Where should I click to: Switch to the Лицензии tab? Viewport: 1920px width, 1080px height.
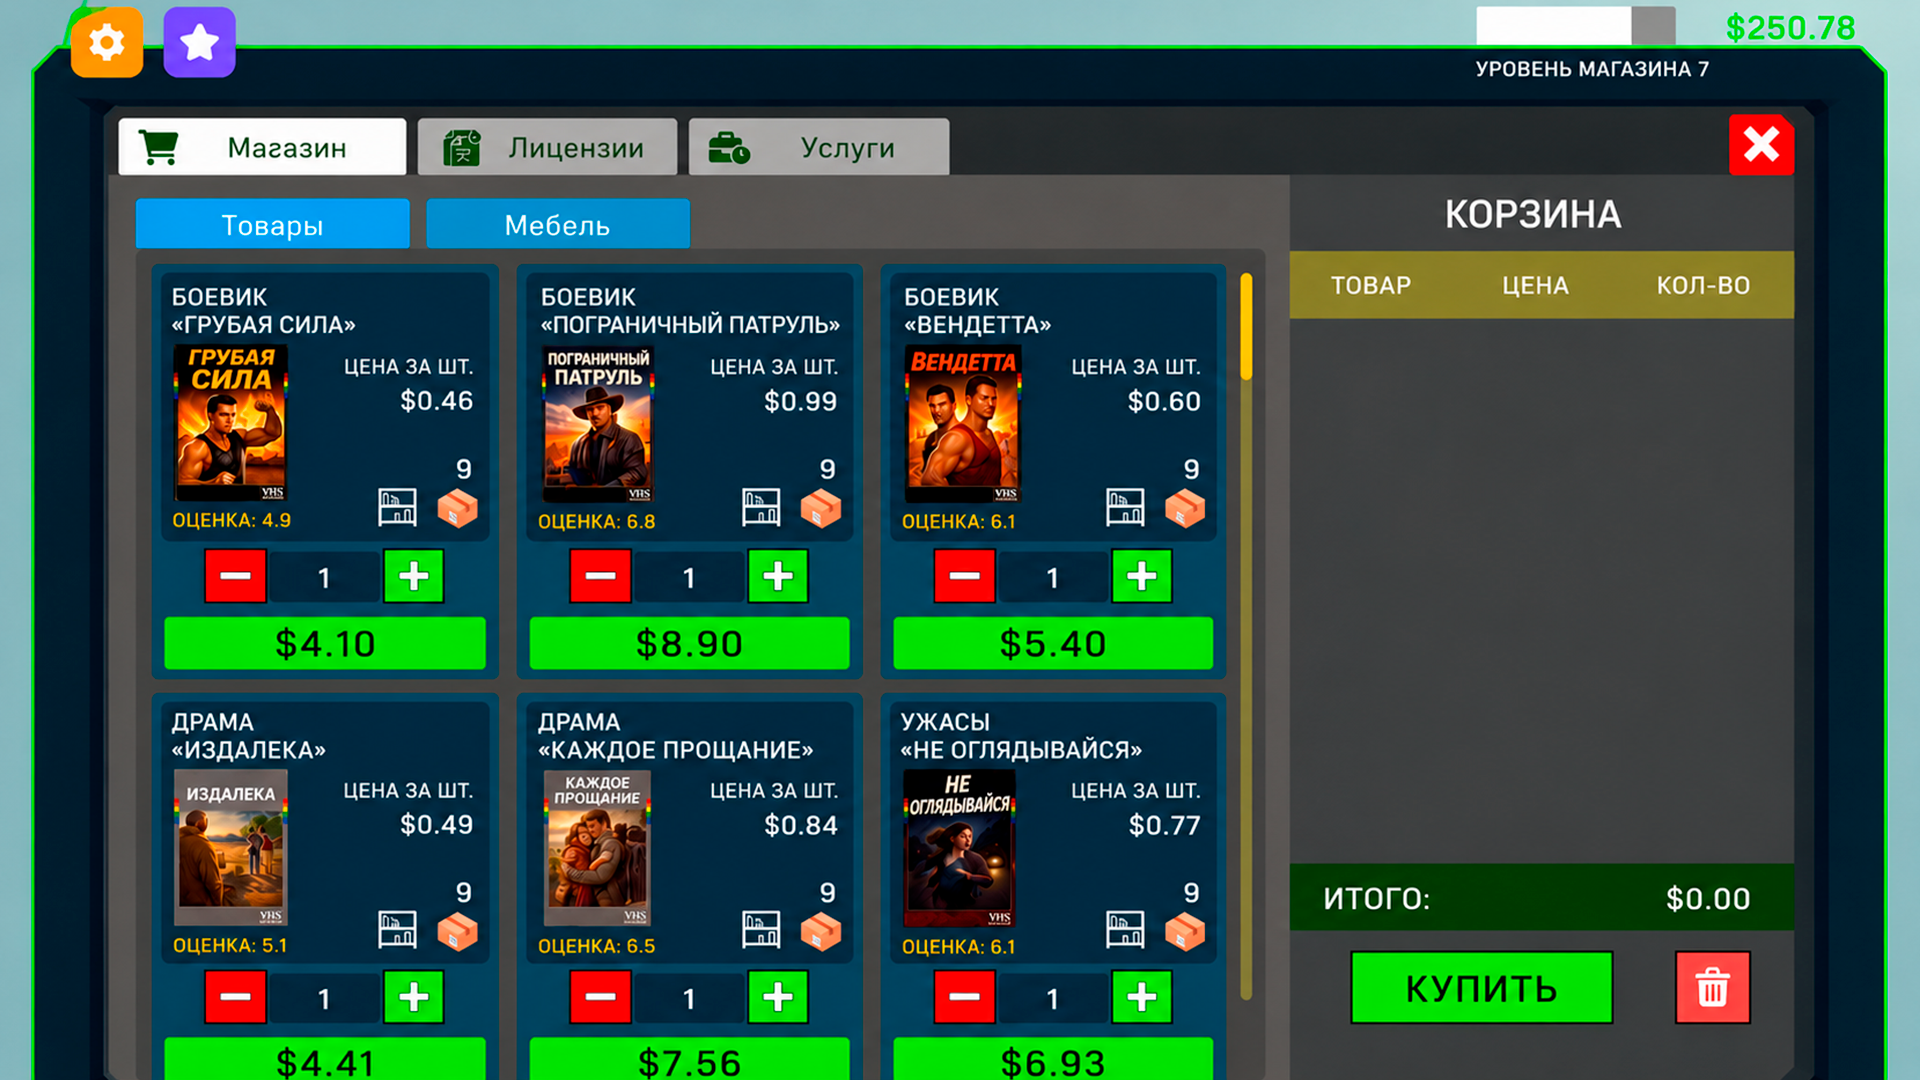pyautogui.click(x=547, y=147)
